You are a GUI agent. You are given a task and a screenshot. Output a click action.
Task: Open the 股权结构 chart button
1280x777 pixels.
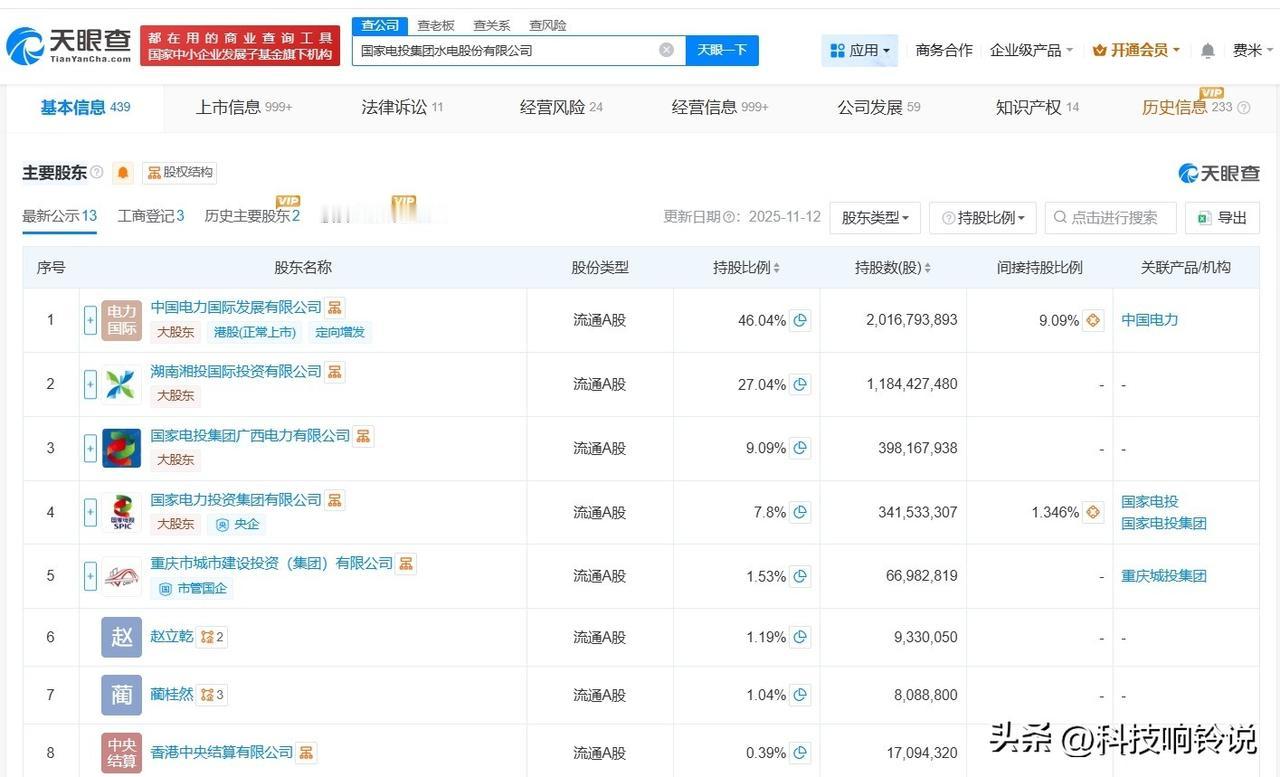(x=179, y=172)
